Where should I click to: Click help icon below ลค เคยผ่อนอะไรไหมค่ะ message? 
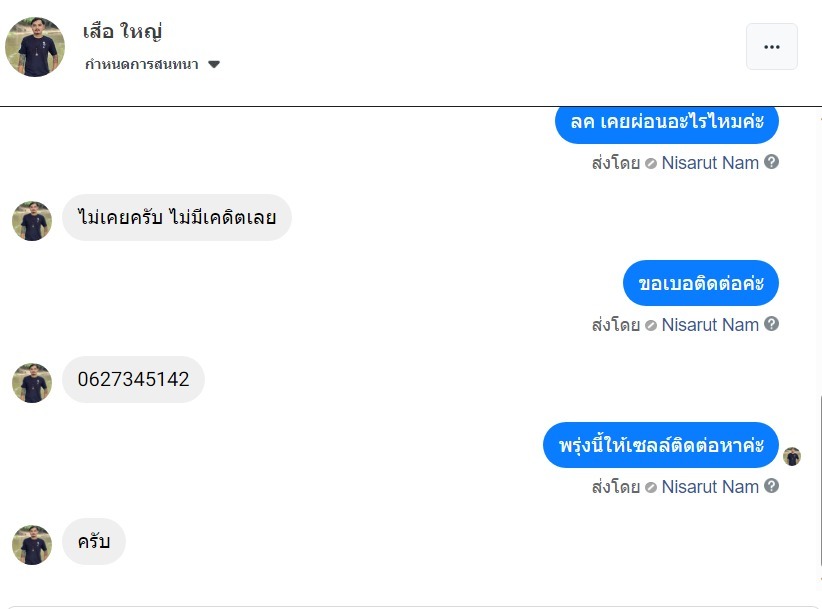coord(771,162)
